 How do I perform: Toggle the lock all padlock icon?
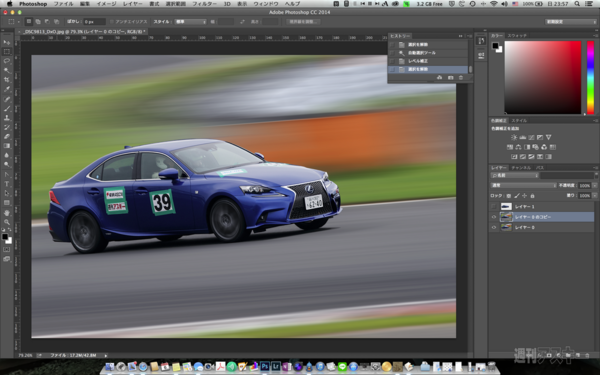point(532,196)
